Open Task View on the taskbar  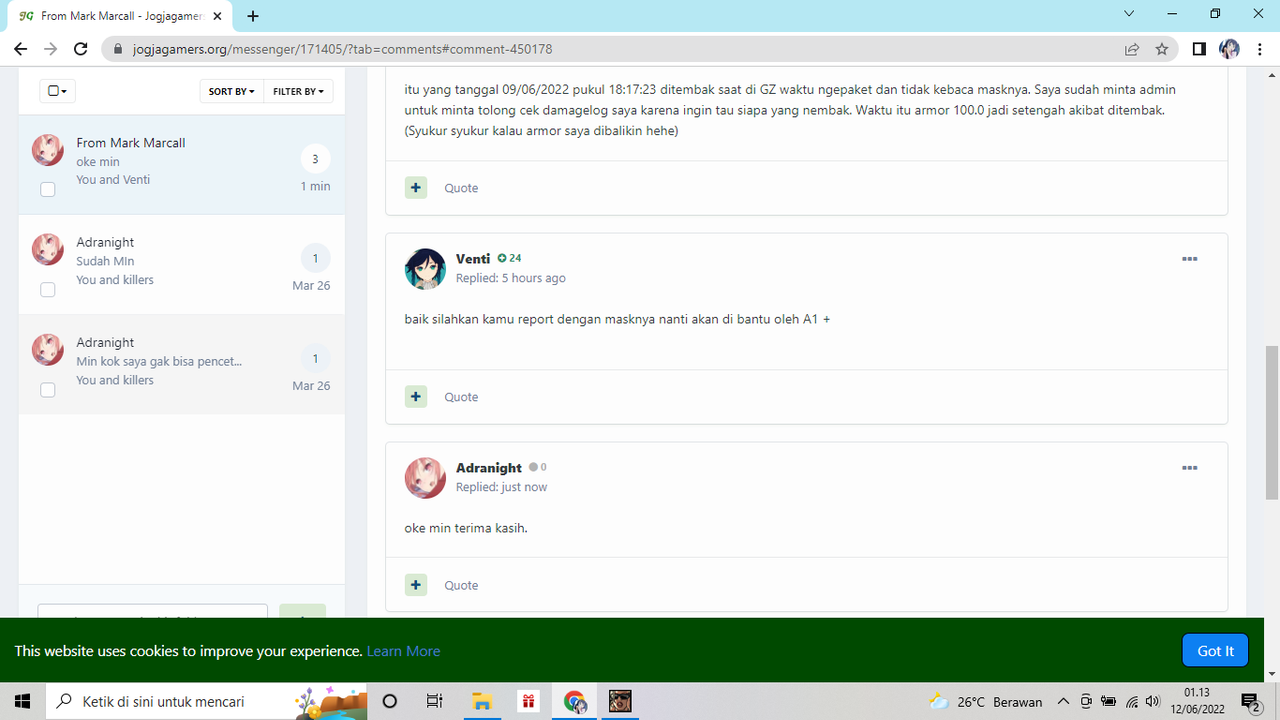pos(434,702)
